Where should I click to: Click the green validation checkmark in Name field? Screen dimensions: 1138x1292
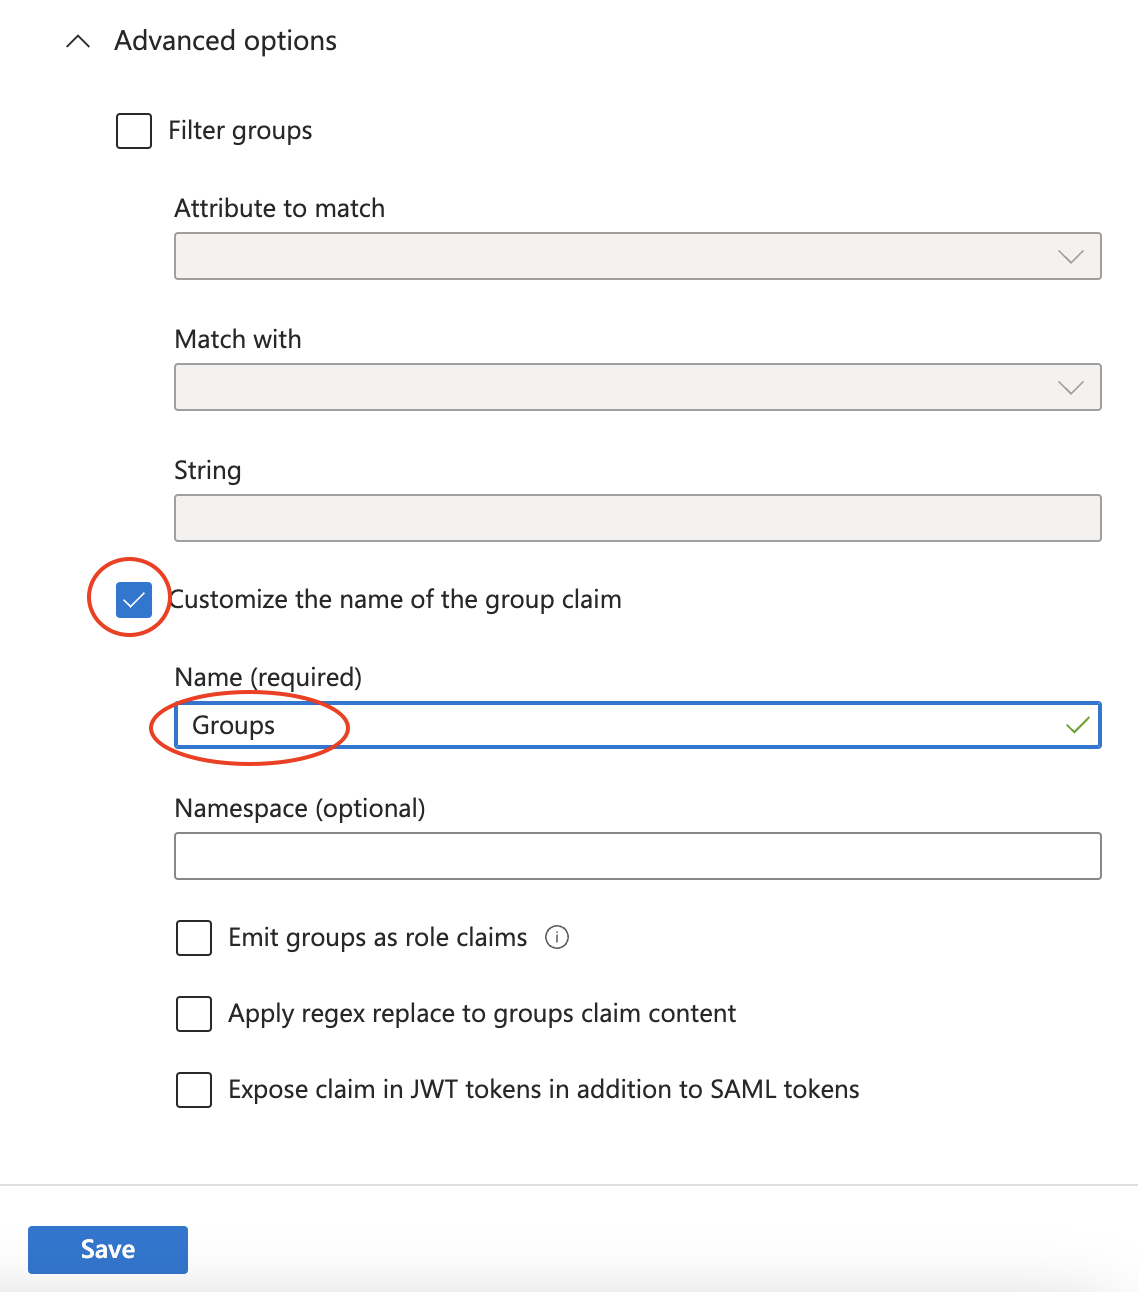(1077, 726)
